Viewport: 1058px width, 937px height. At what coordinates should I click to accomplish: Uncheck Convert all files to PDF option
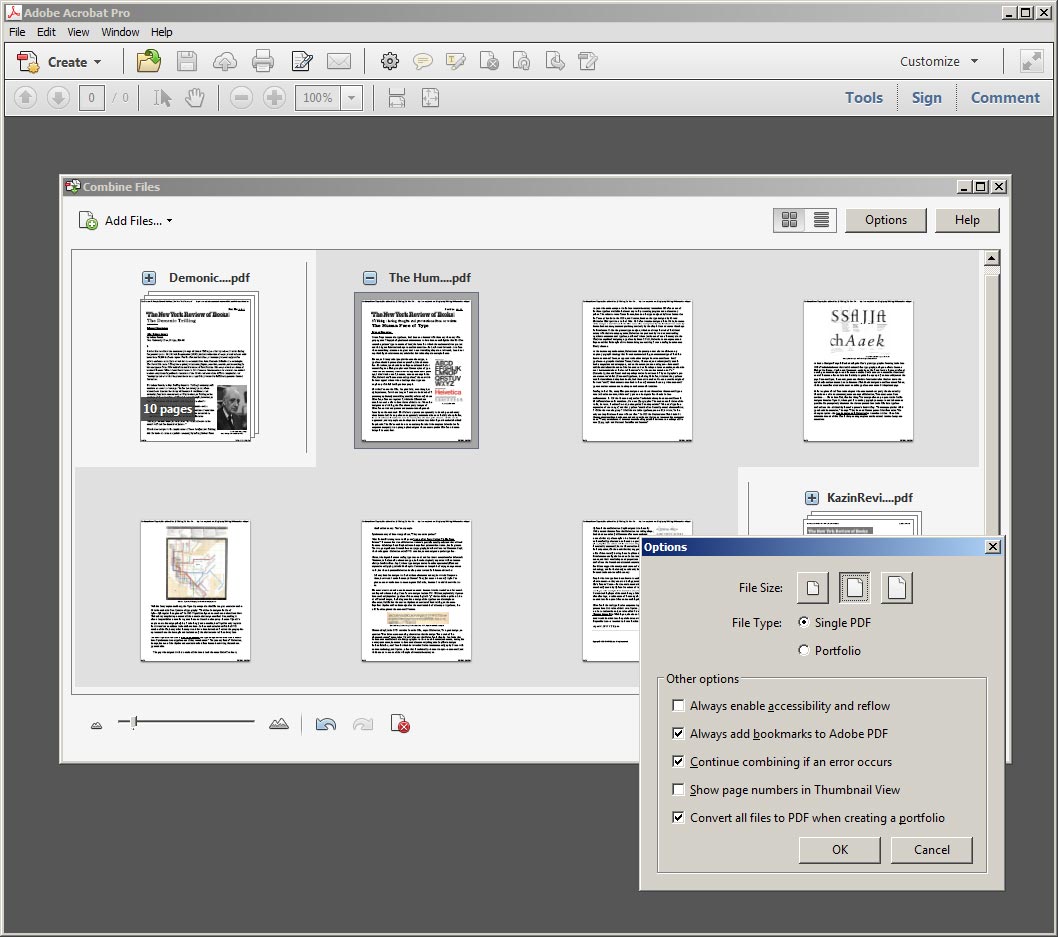[678, 818]
